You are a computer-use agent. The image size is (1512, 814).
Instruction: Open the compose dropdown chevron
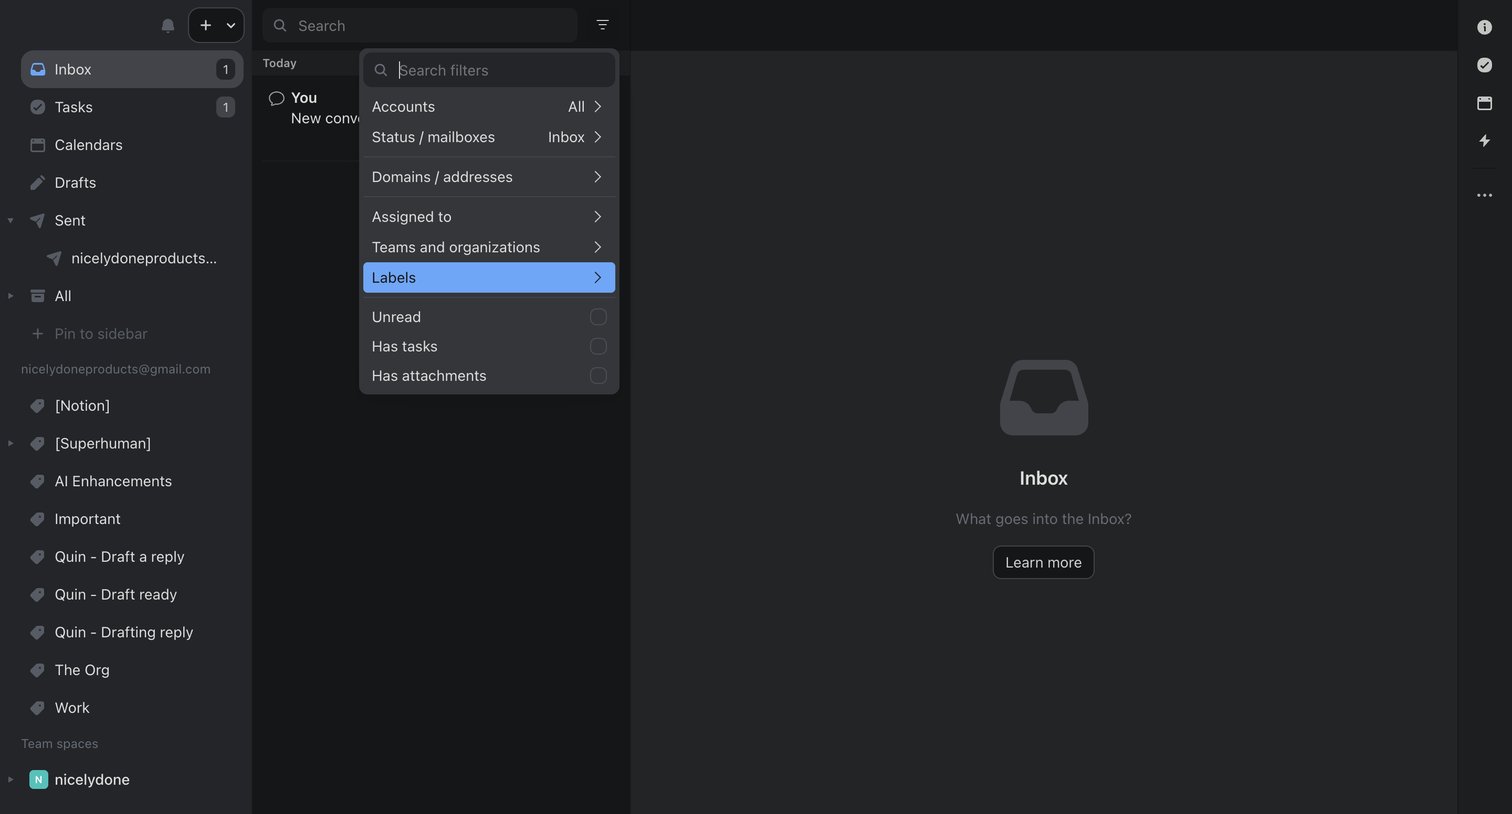[231, 25]
